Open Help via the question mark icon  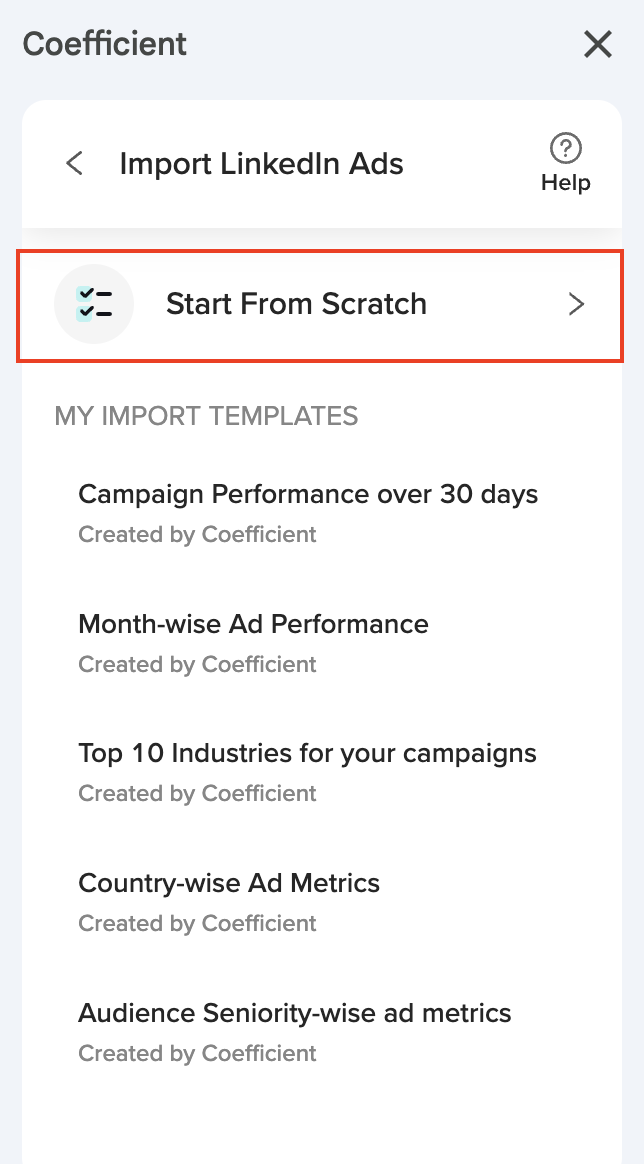566,149
